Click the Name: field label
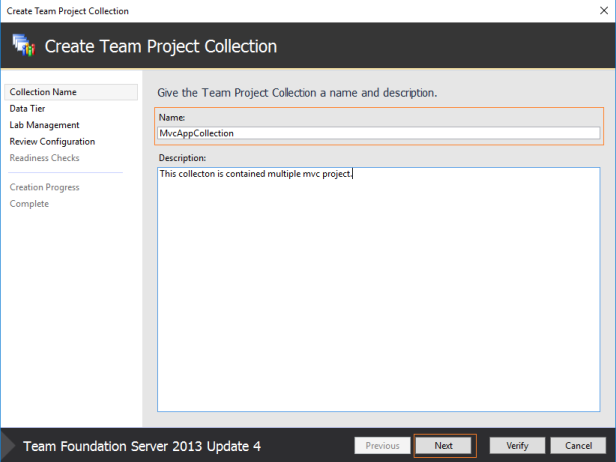Image resolution: width=616 pixels, height=462 pixels. 172,117
